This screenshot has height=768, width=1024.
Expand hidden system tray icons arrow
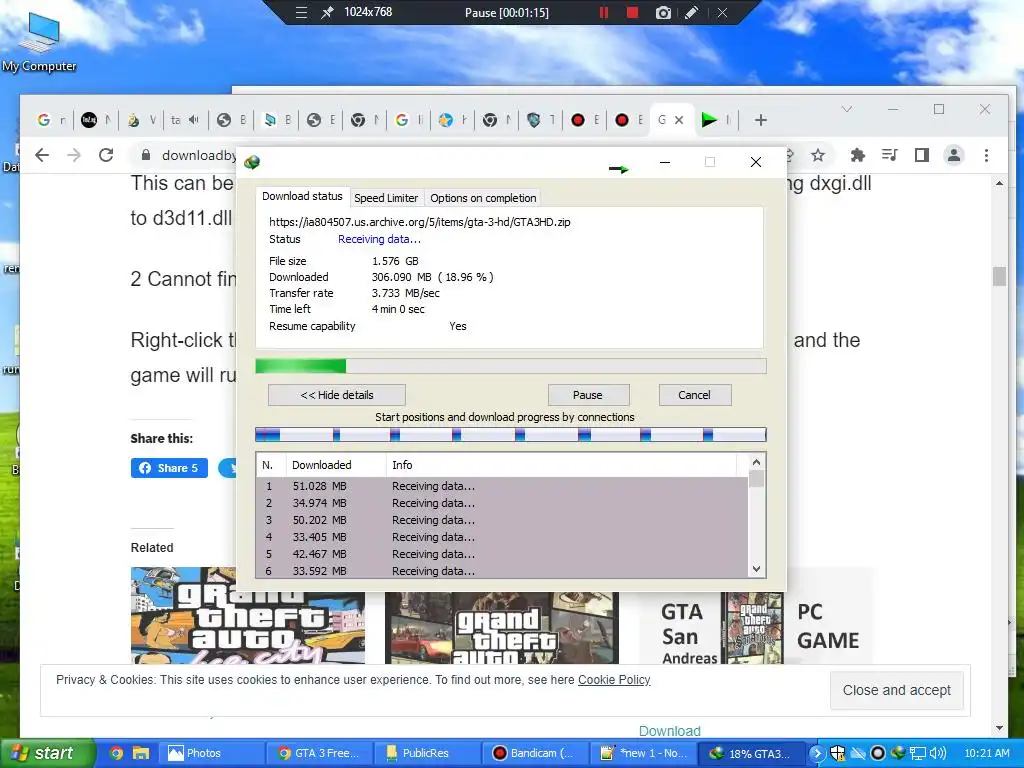817,753
